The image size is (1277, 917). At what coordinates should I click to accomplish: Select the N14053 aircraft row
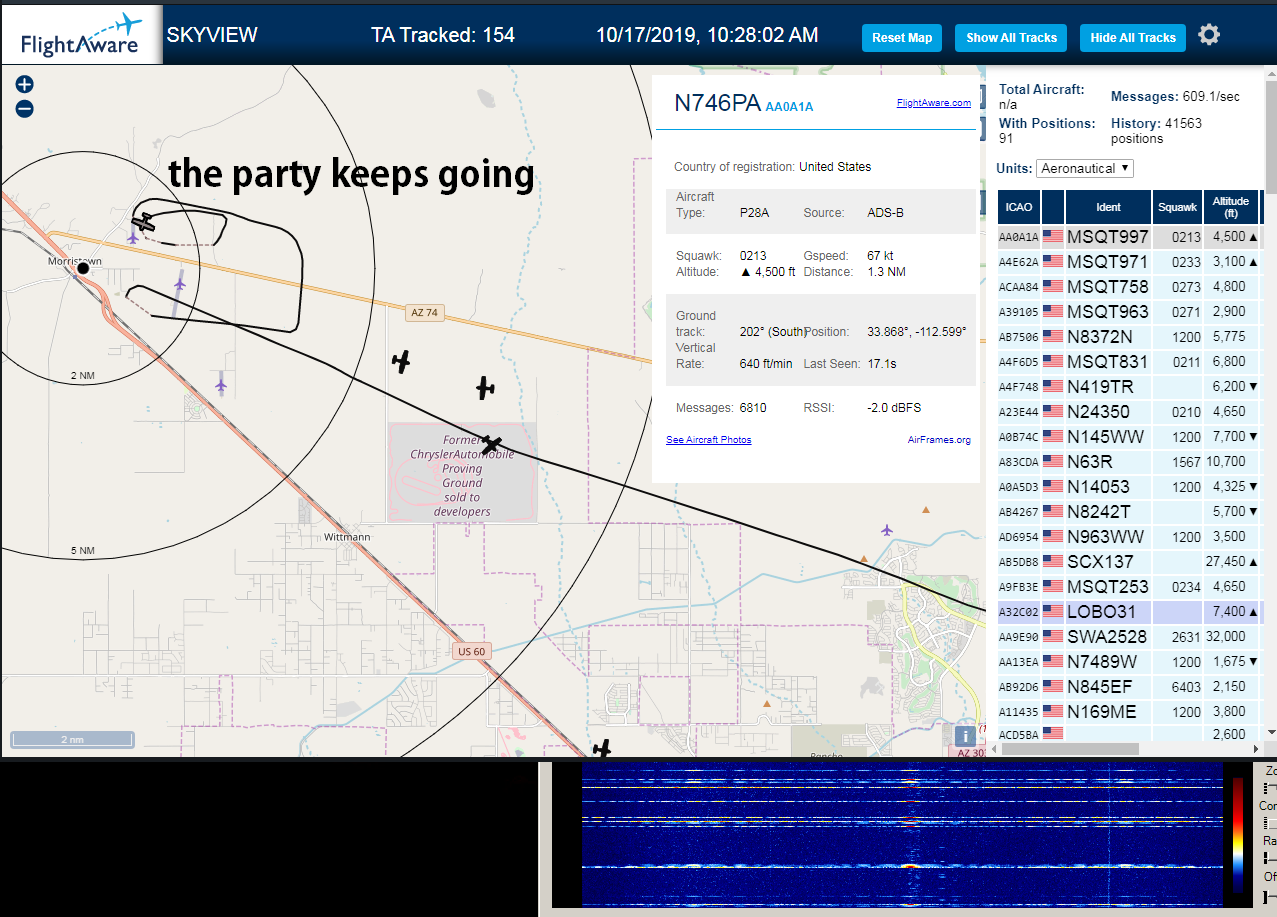tap(1130, 487)
